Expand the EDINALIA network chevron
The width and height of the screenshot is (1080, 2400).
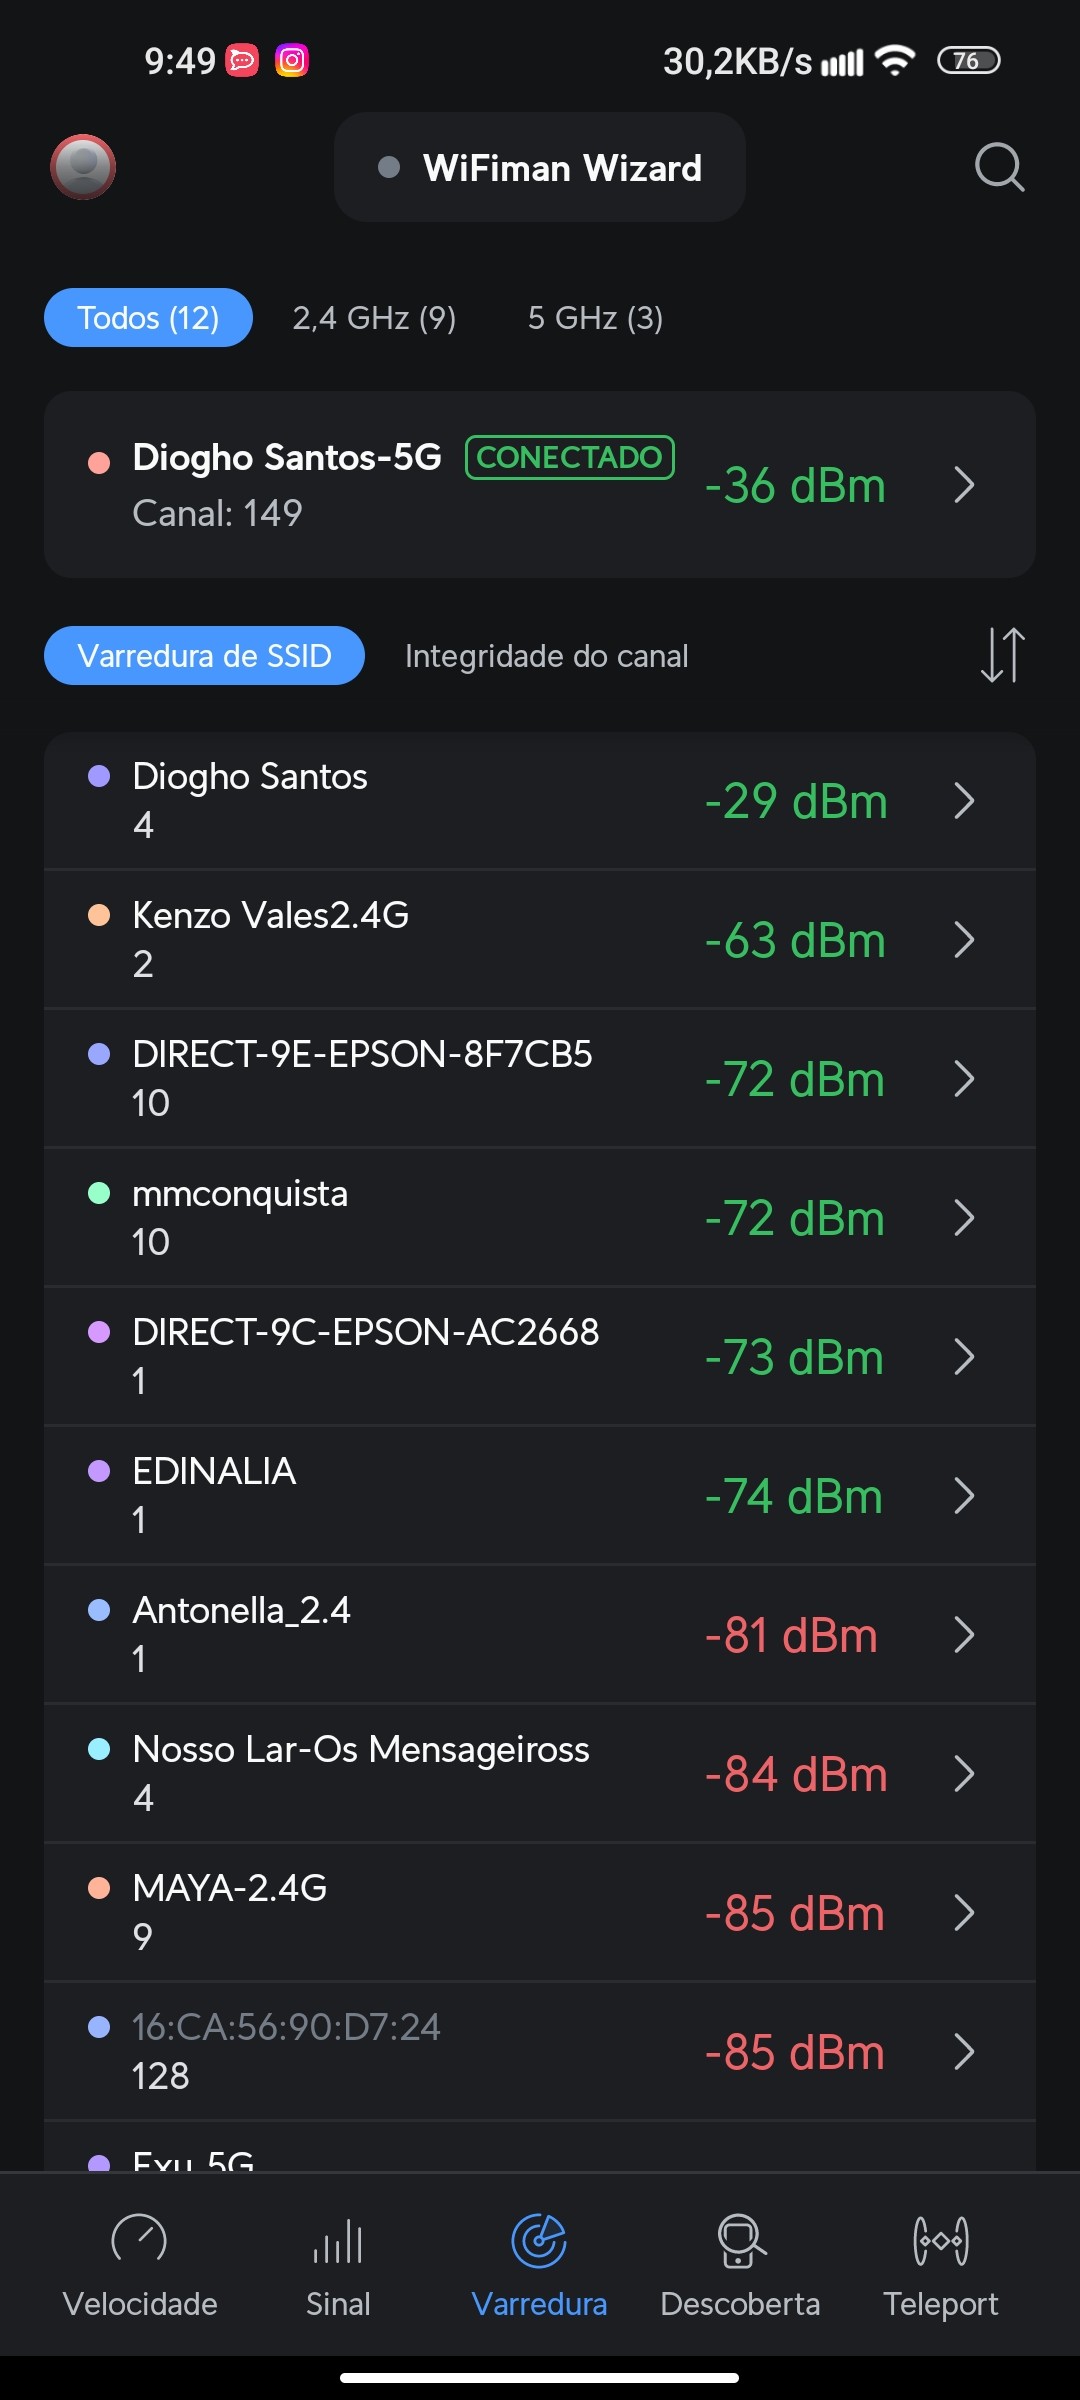tap(964, 1496)
